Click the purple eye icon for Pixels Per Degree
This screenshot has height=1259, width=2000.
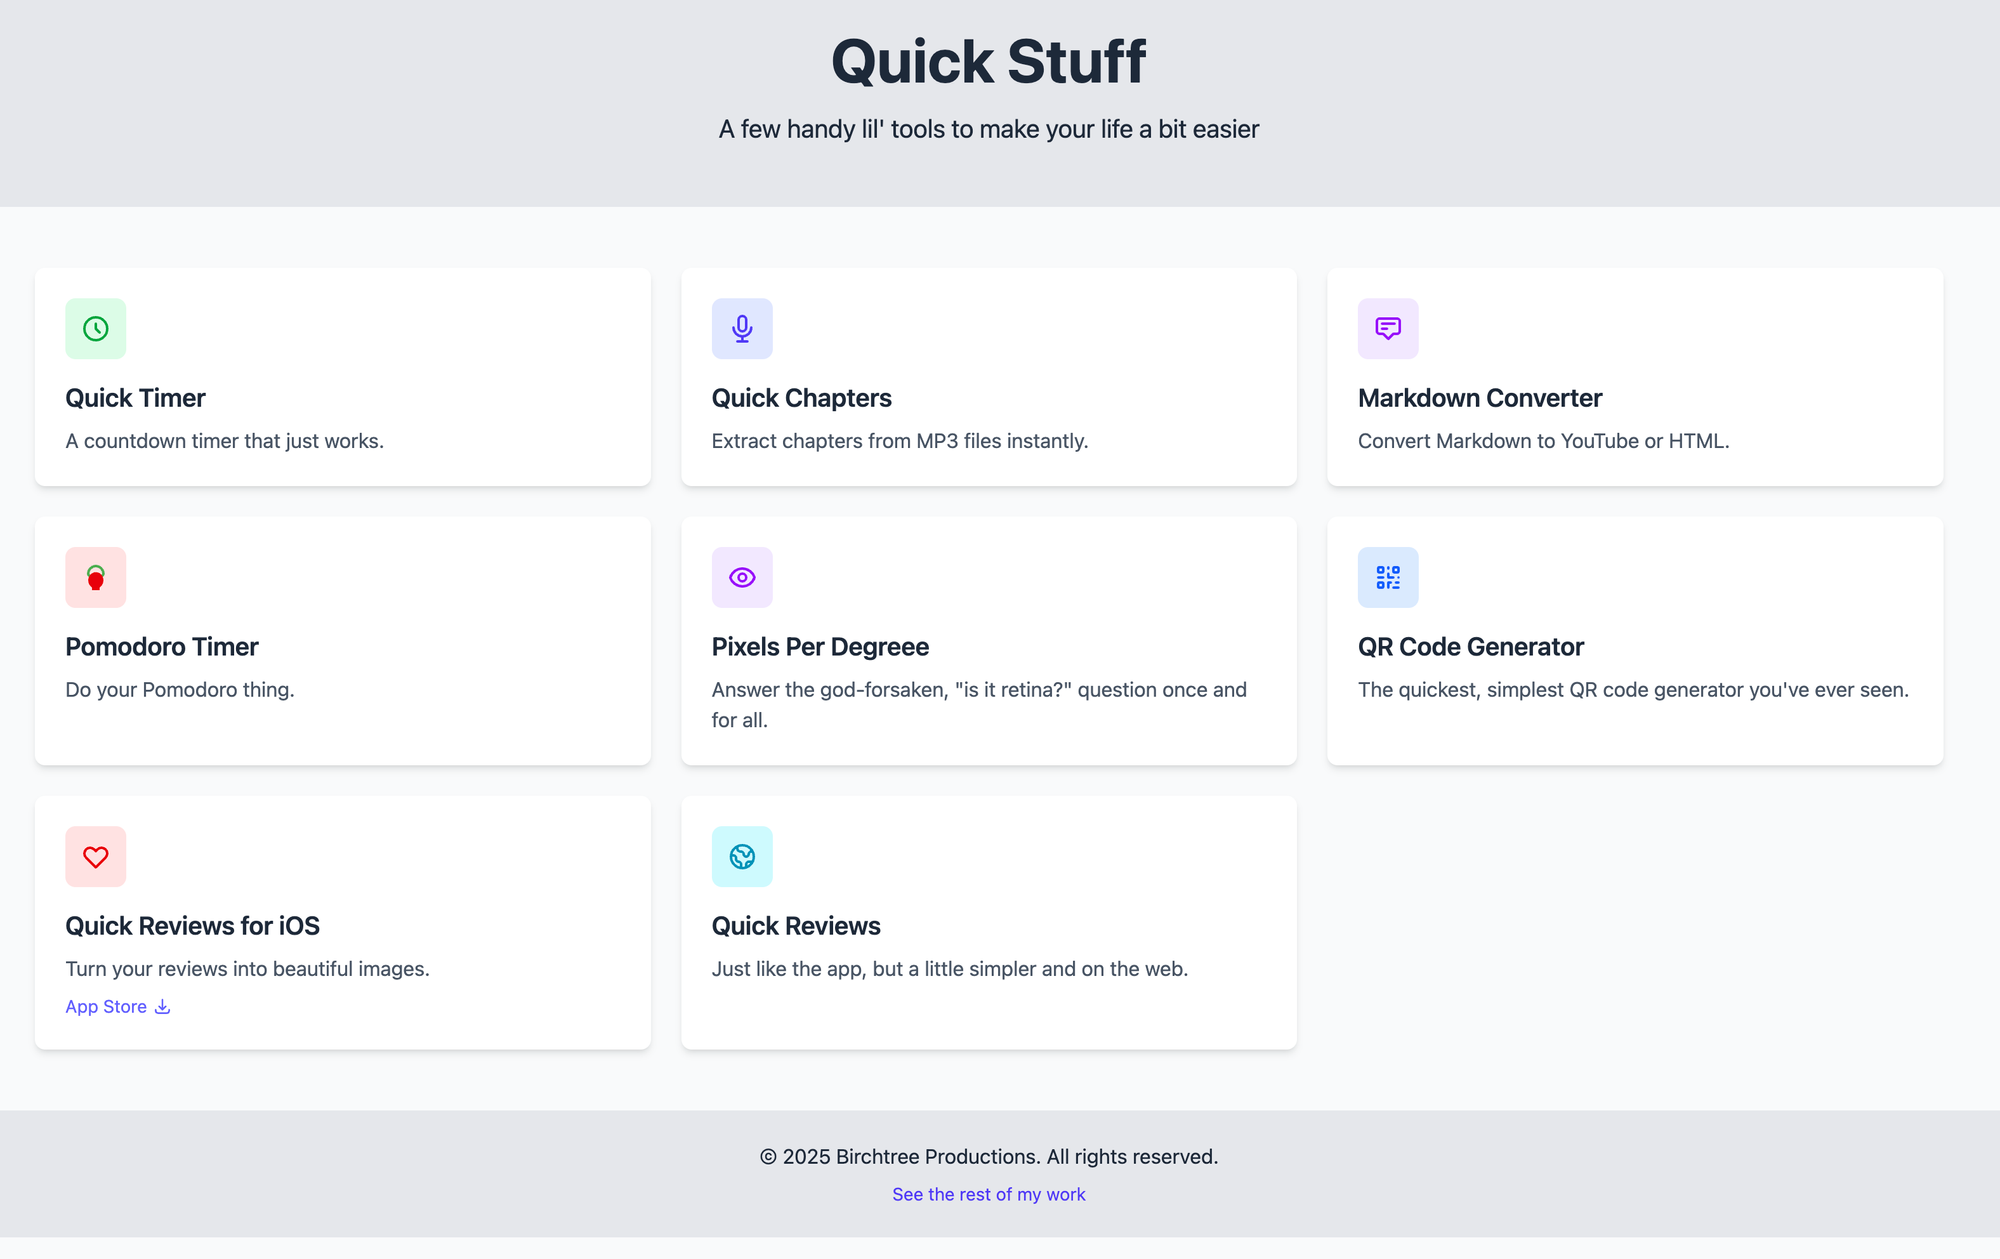[x=742, y=577]
